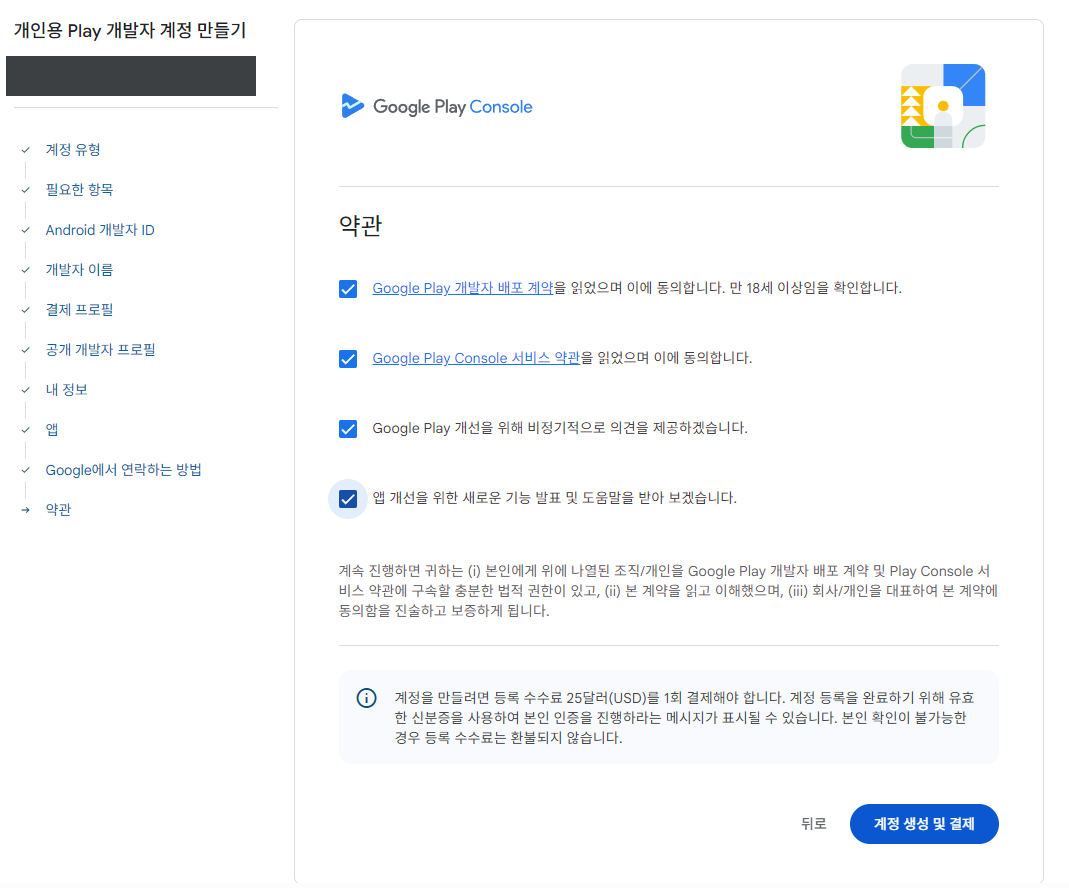The height and width of the screenshot is (888, 1069).
Task: Click the checkmark icon beside 공개 개발자 프로필
Action: [x=25, y=350]
